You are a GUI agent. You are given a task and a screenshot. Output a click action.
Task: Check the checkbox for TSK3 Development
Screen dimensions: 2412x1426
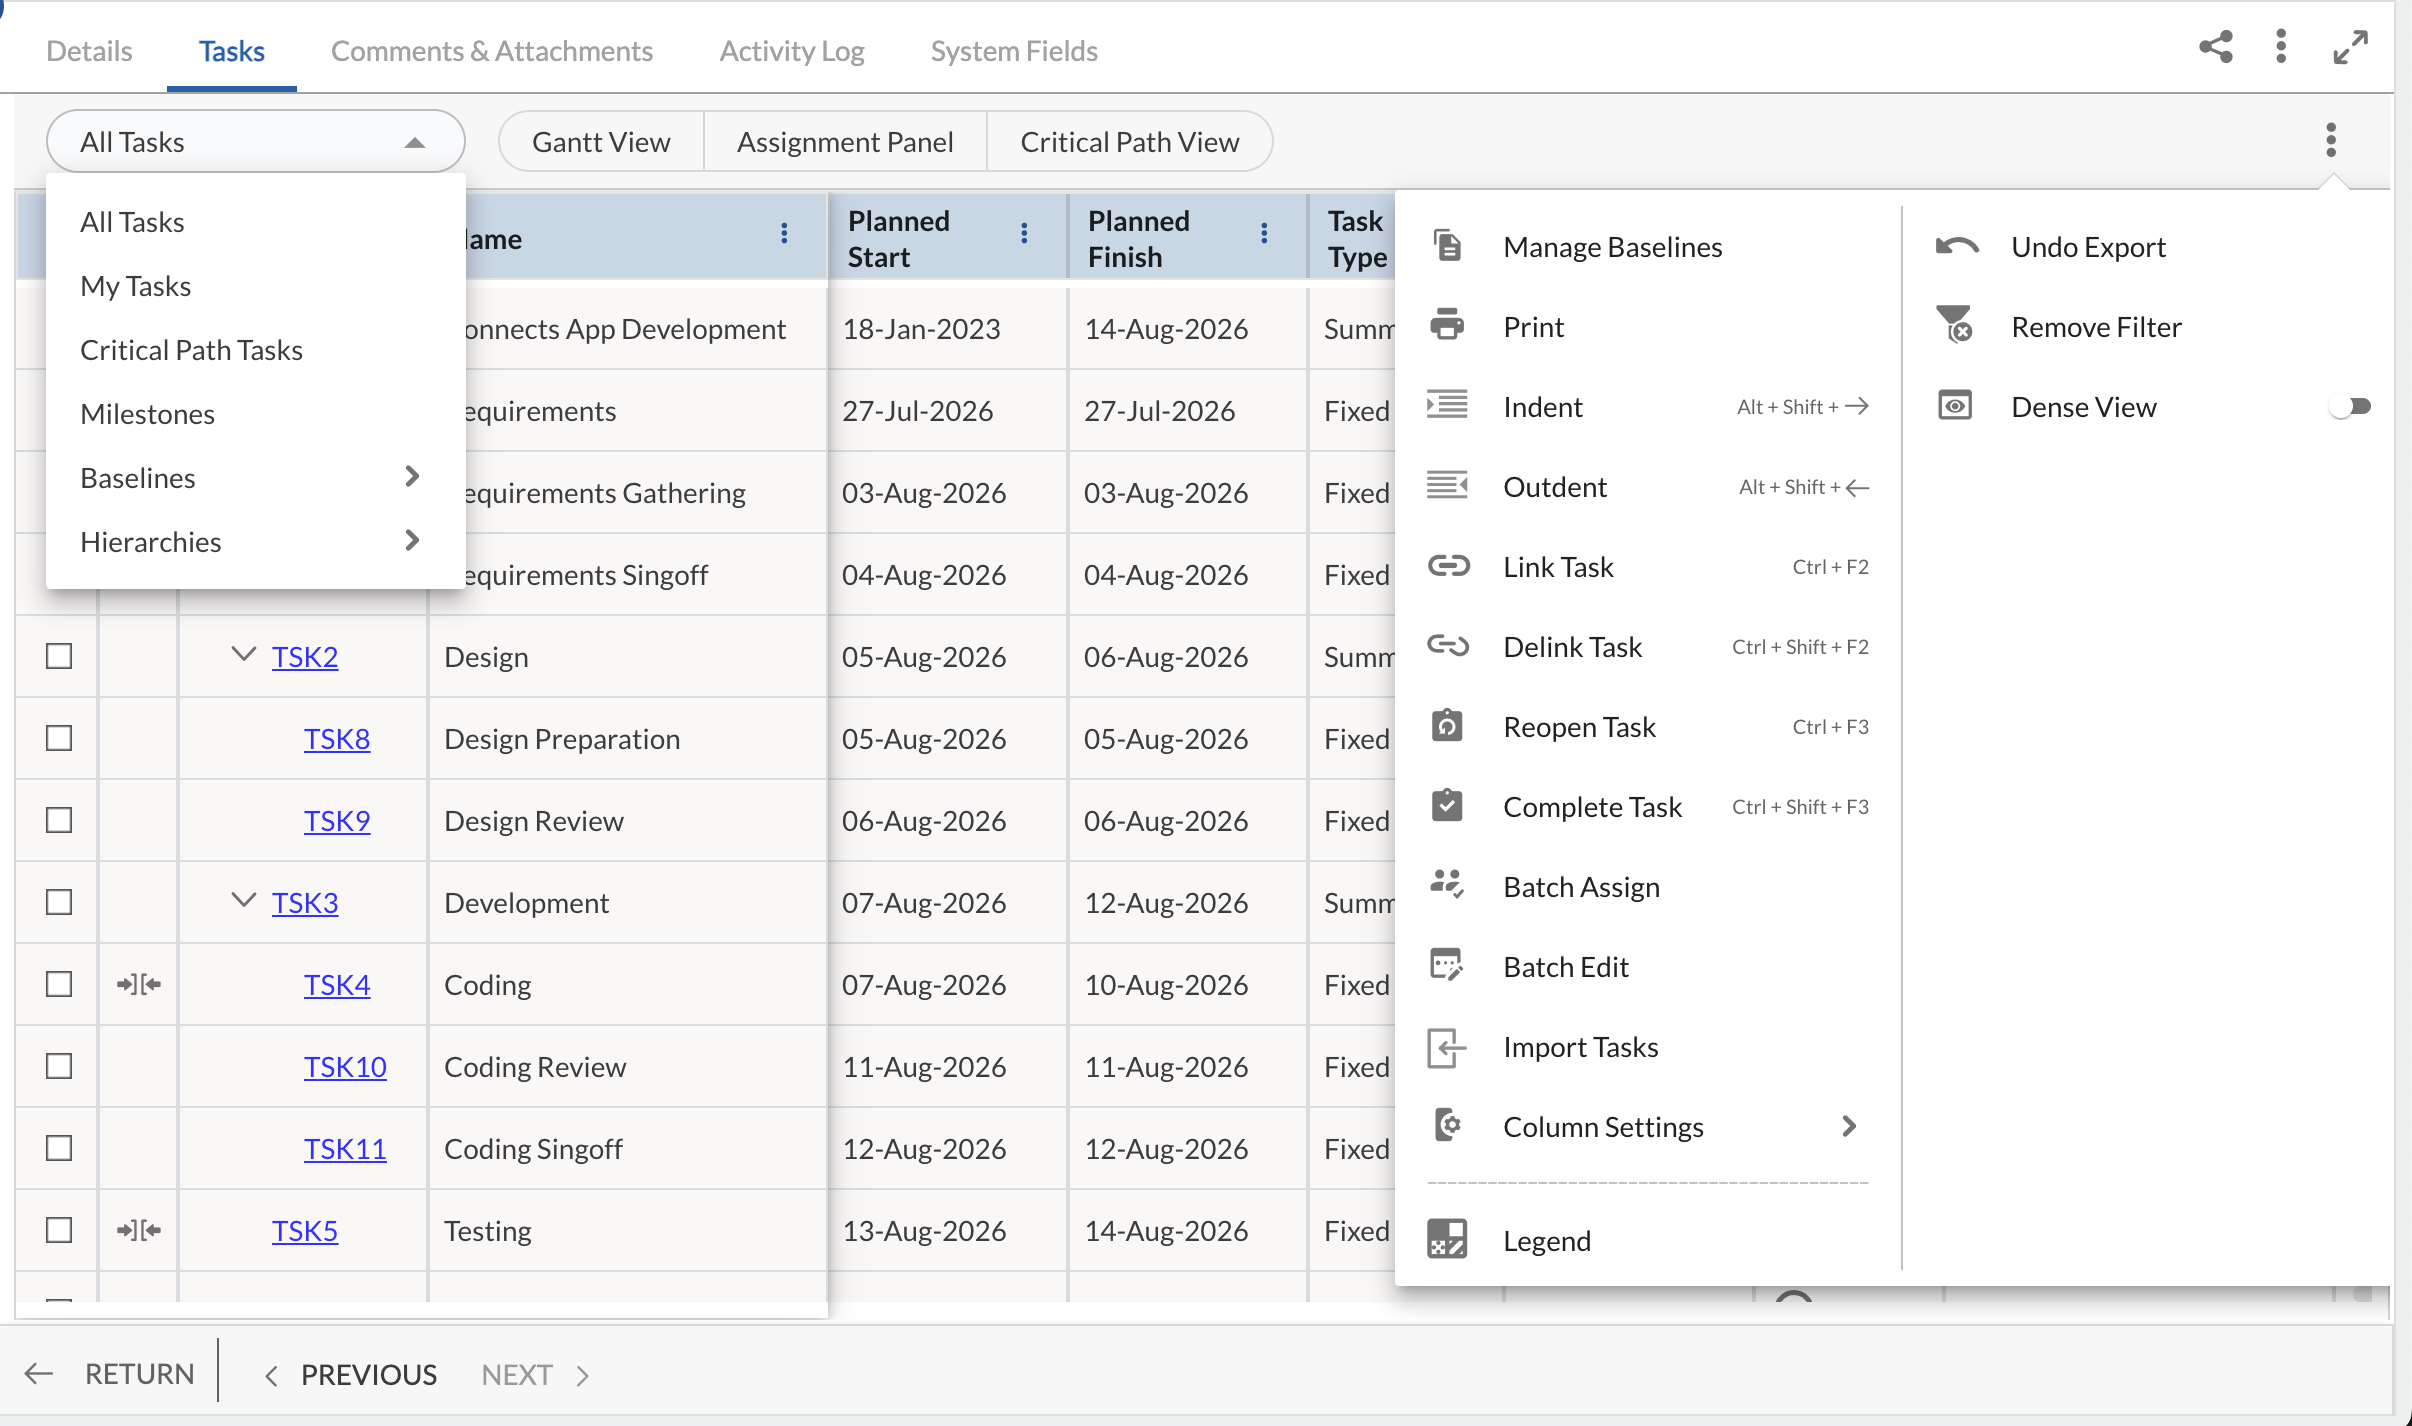tap(59, 902)
